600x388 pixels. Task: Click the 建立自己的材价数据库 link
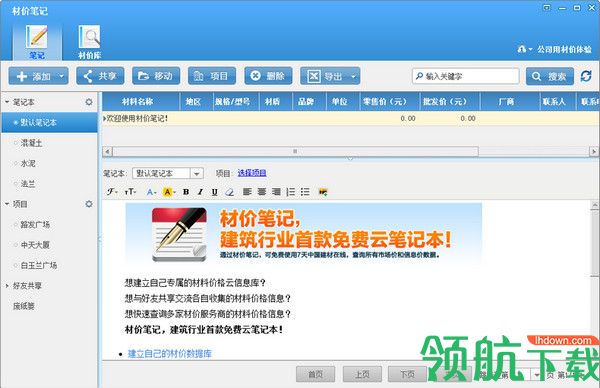click(x=170, y=353)
